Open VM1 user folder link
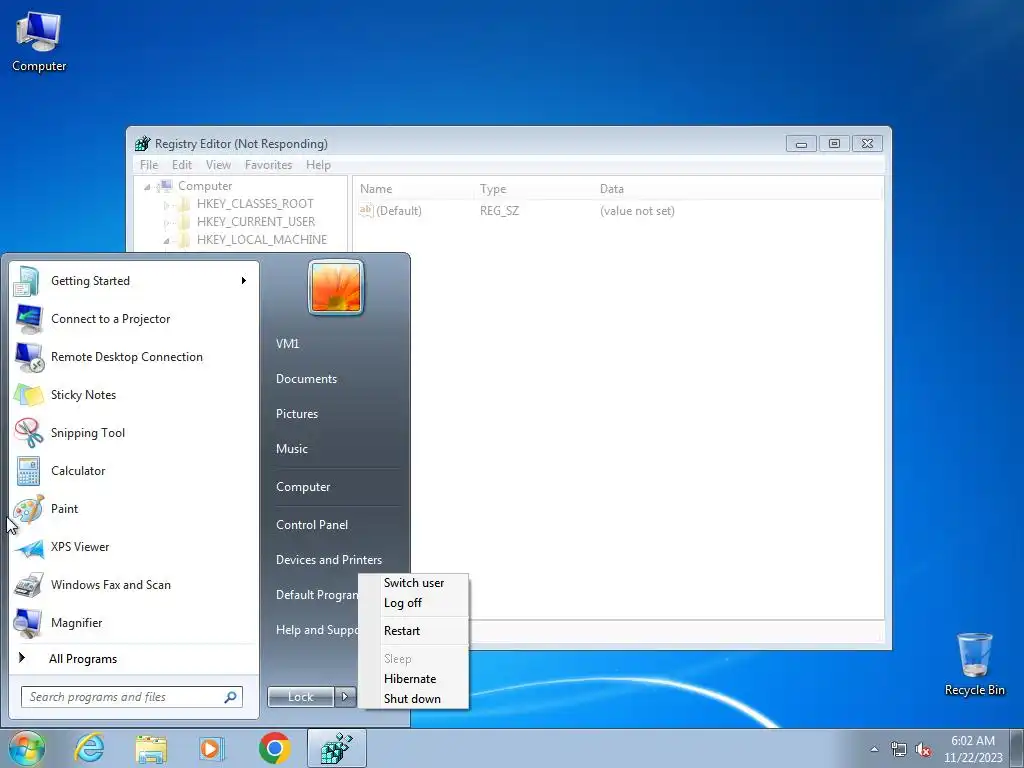The image size is (1024, 768). 287,344
